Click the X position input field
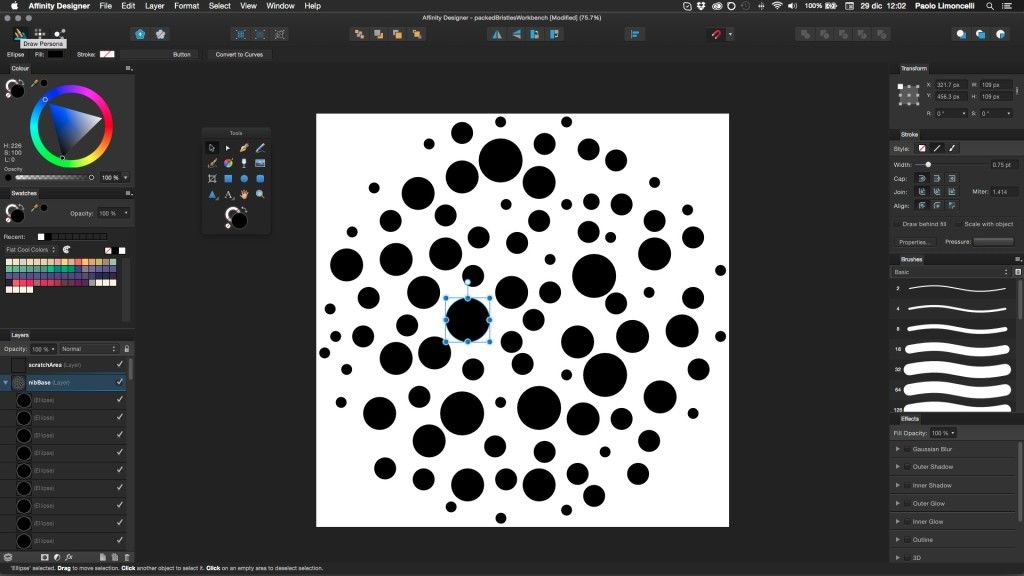 coord(949,85)
